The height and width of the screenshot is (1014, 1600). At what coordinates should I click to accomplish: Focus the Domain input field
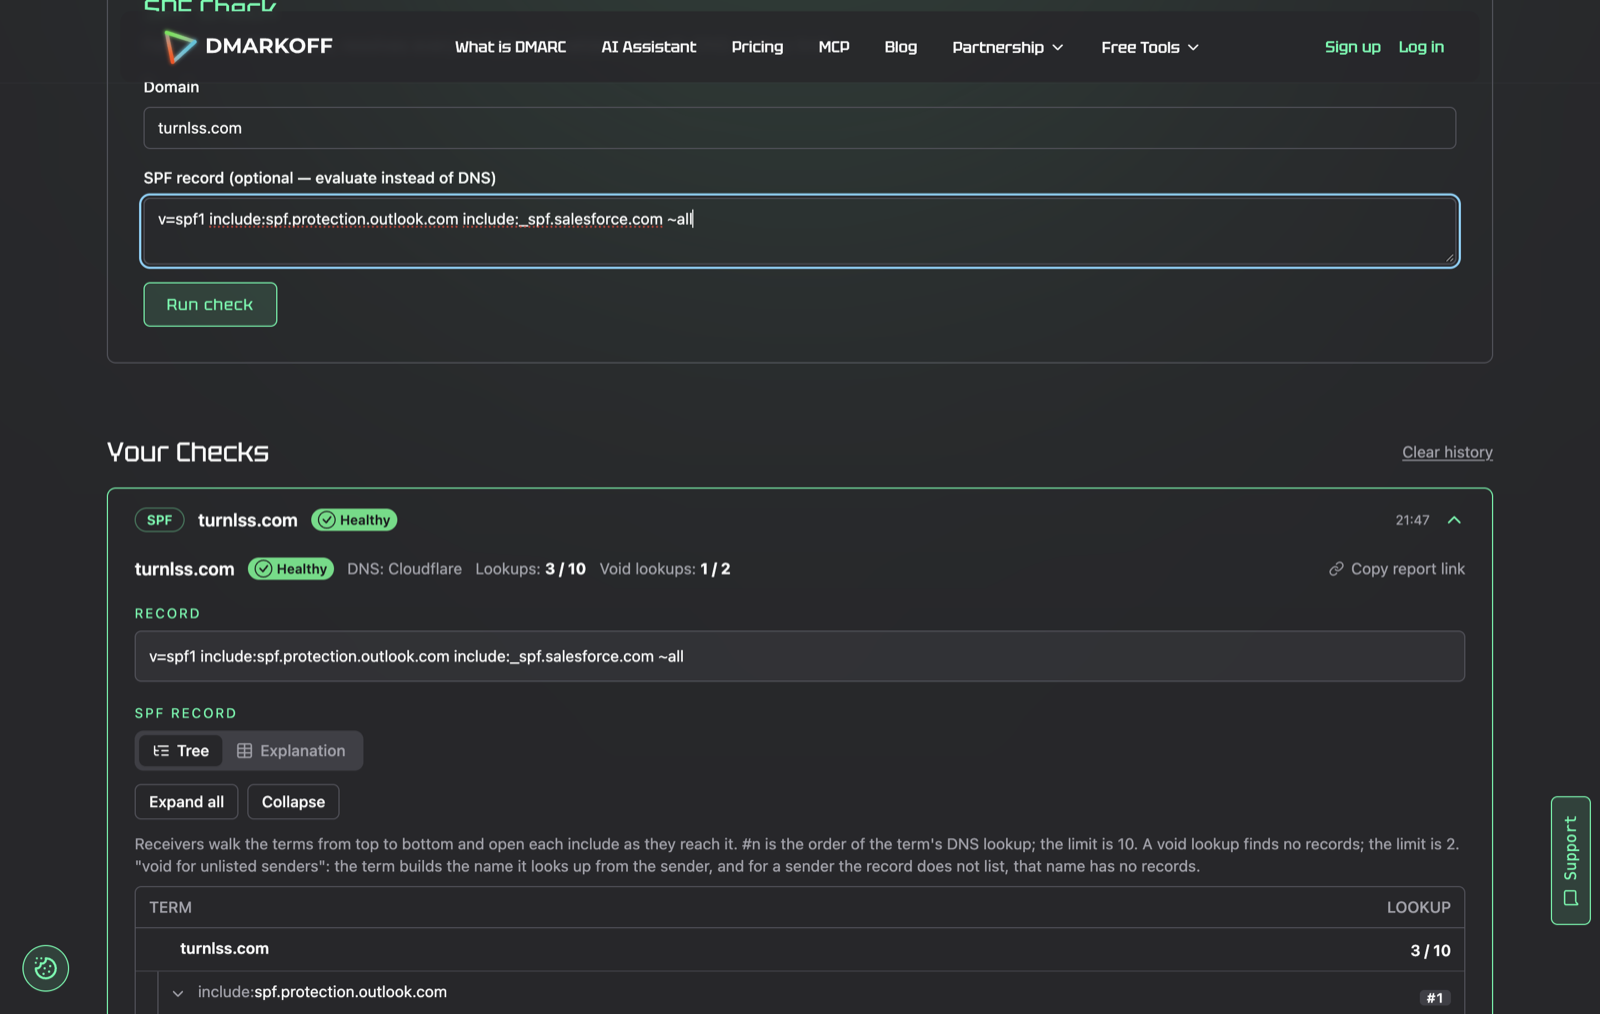(800, 128)
